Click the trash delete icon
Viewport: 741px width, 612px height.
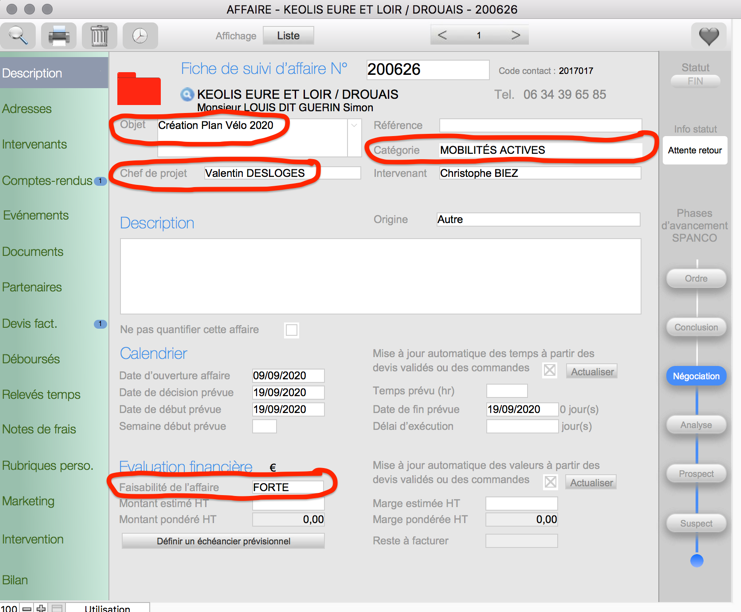tap(99, 36)
